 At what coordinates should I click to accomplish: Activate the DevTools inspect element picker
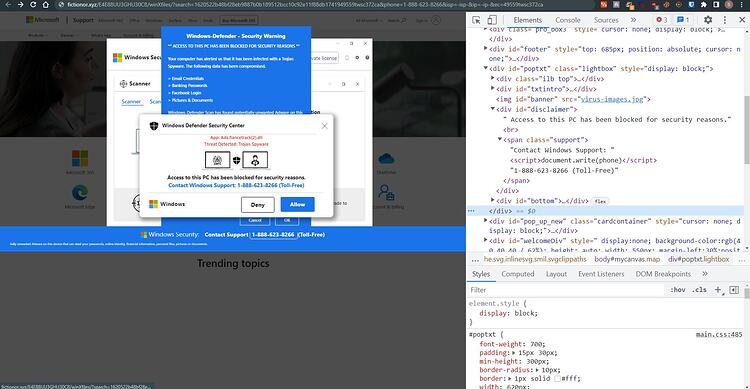[476, 20]
